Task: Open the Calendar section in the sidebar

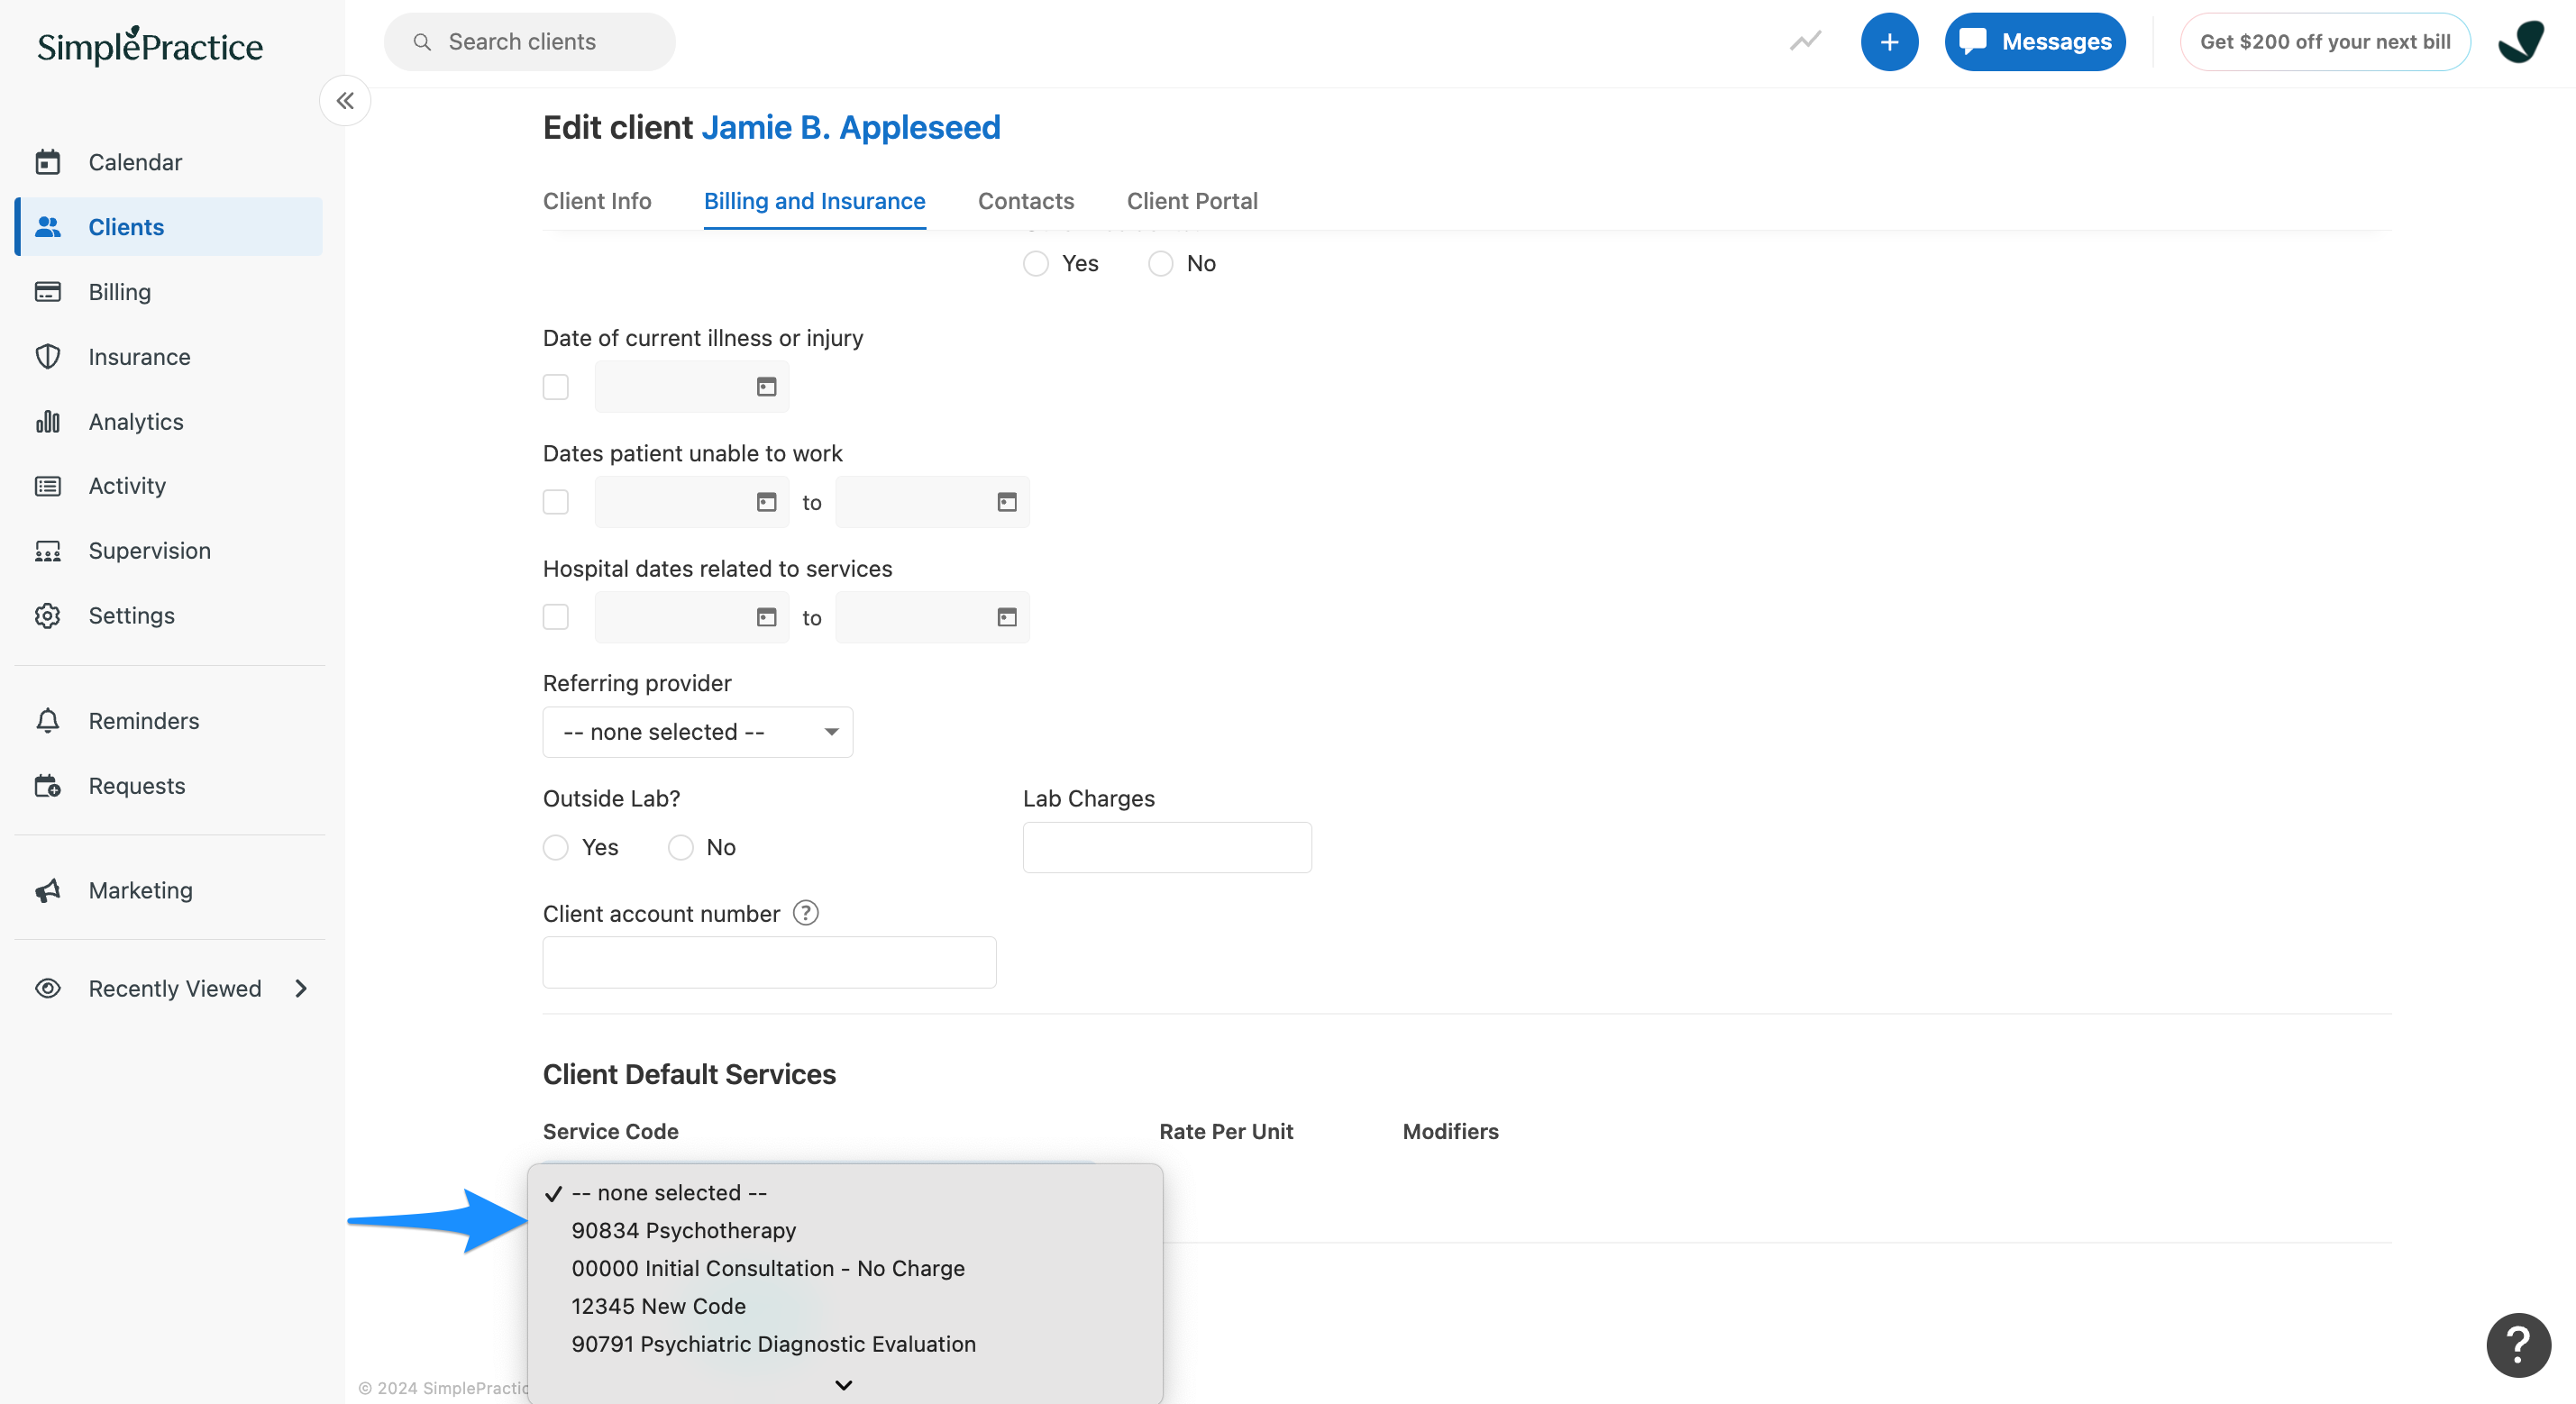Action: click(x=135, y=161)
